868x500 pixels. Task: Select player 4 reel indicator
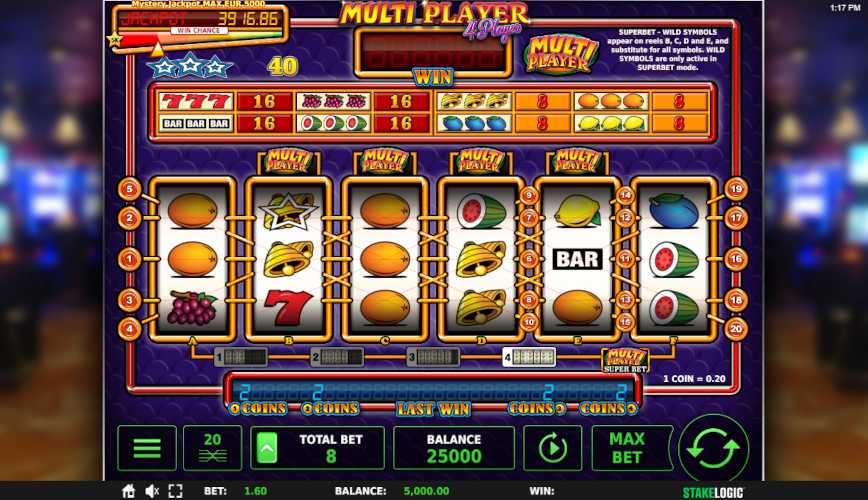pyautogui.click(x=529, y=357)
